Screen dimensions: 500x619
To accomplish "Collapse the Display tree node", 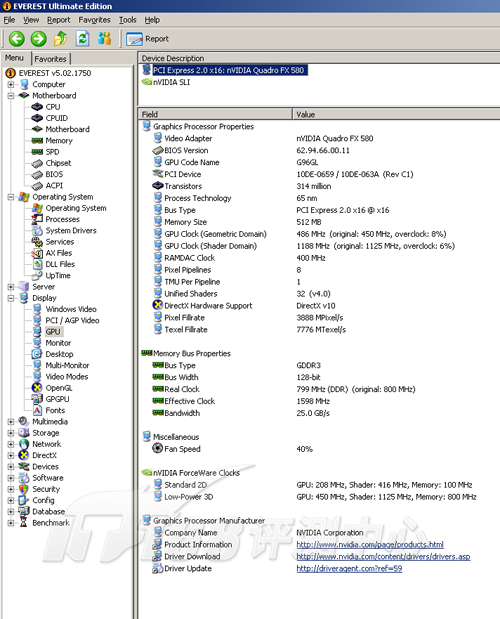I will [11, 298].
